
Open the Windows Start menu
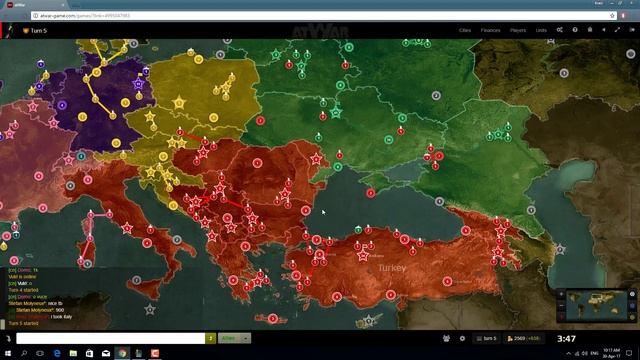click(x=8, y=353)
